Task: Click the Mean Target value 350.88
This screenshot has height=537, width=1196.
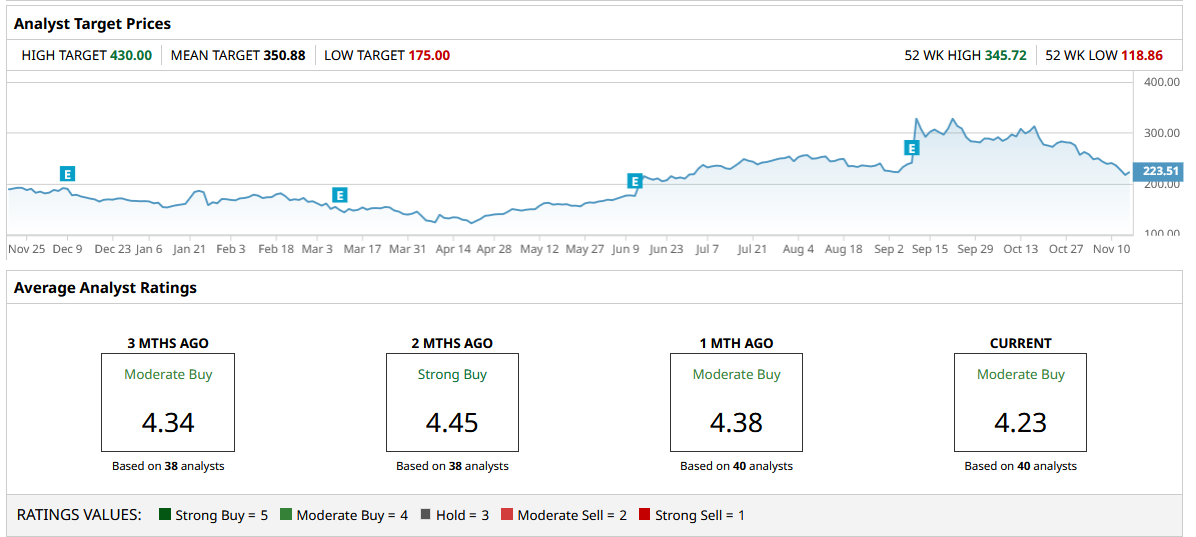Action: pyautogui.click(x=284, y=56)
